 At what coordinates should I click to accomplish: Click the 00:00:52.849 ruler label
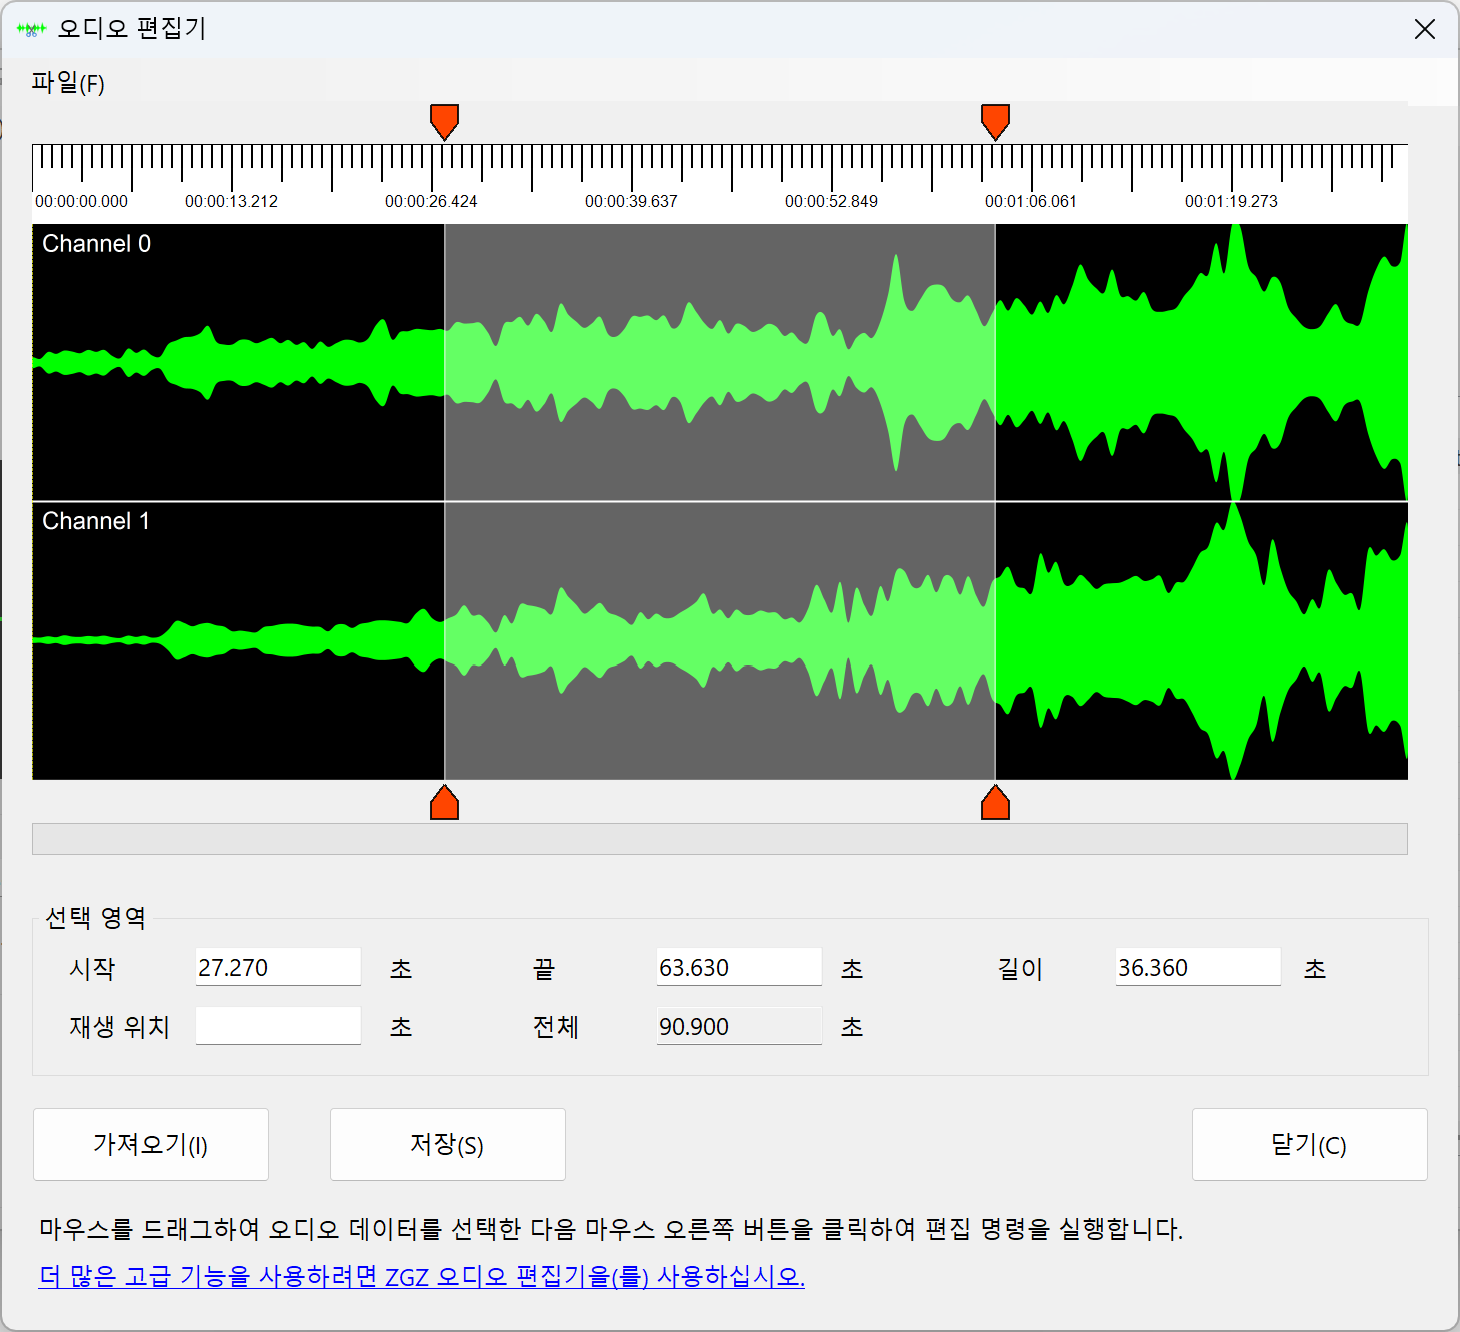tap(831, 201)
